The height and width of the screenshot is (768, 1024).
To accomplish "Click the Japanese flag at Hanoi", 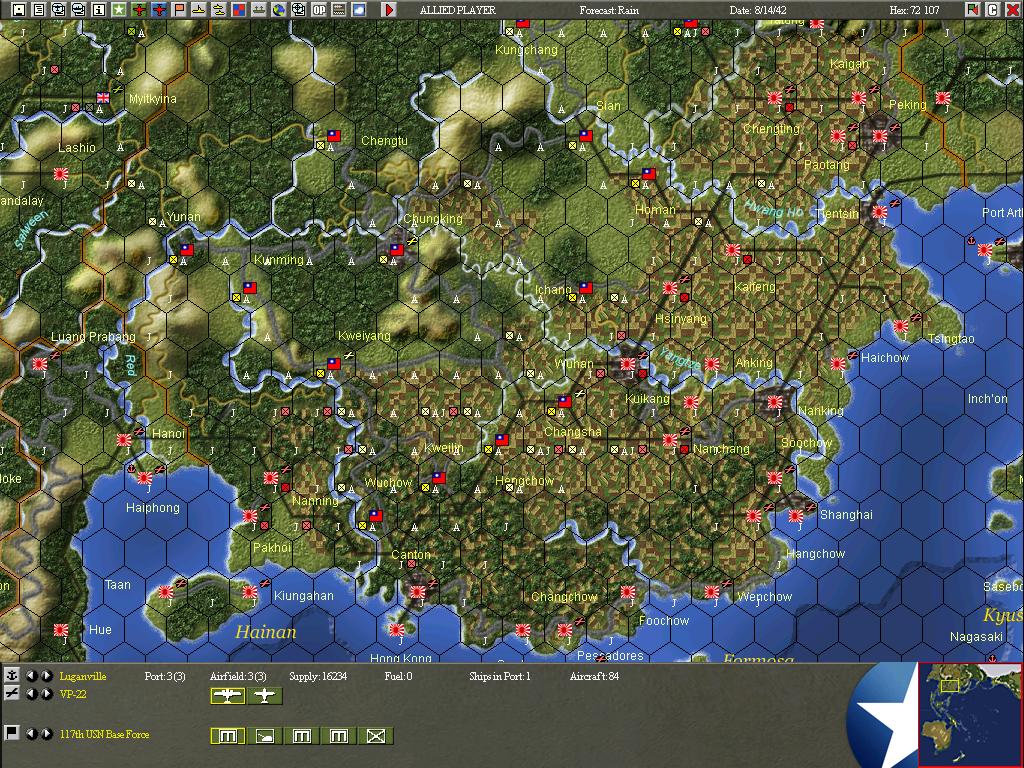I will pyautogui.click(x=124, y=440).
